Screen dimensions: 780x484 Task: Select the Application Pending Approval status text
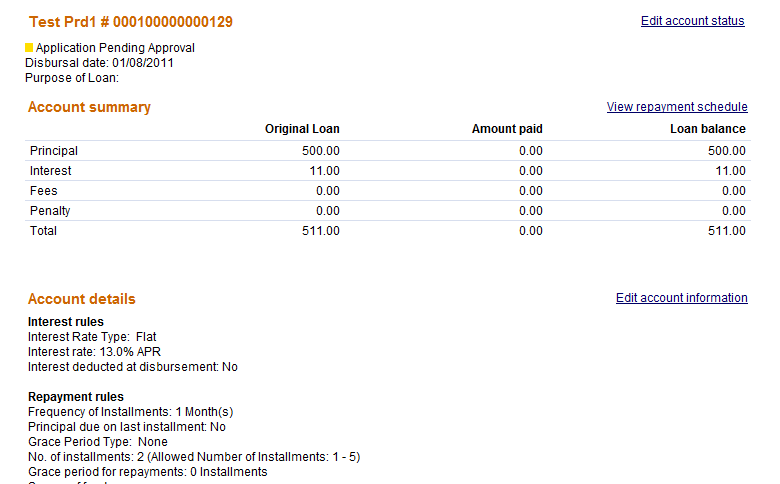coord(115,48)
